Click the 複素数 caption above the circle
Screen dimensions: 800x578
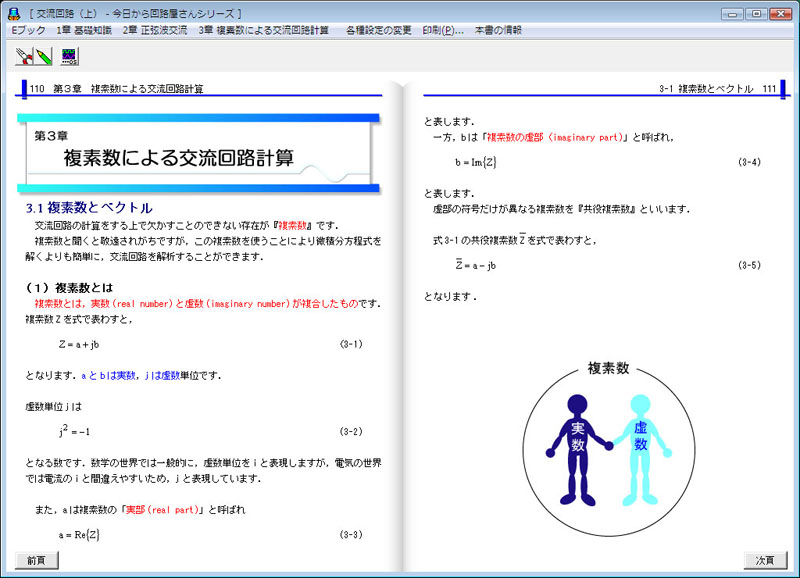tap(609, 368)
